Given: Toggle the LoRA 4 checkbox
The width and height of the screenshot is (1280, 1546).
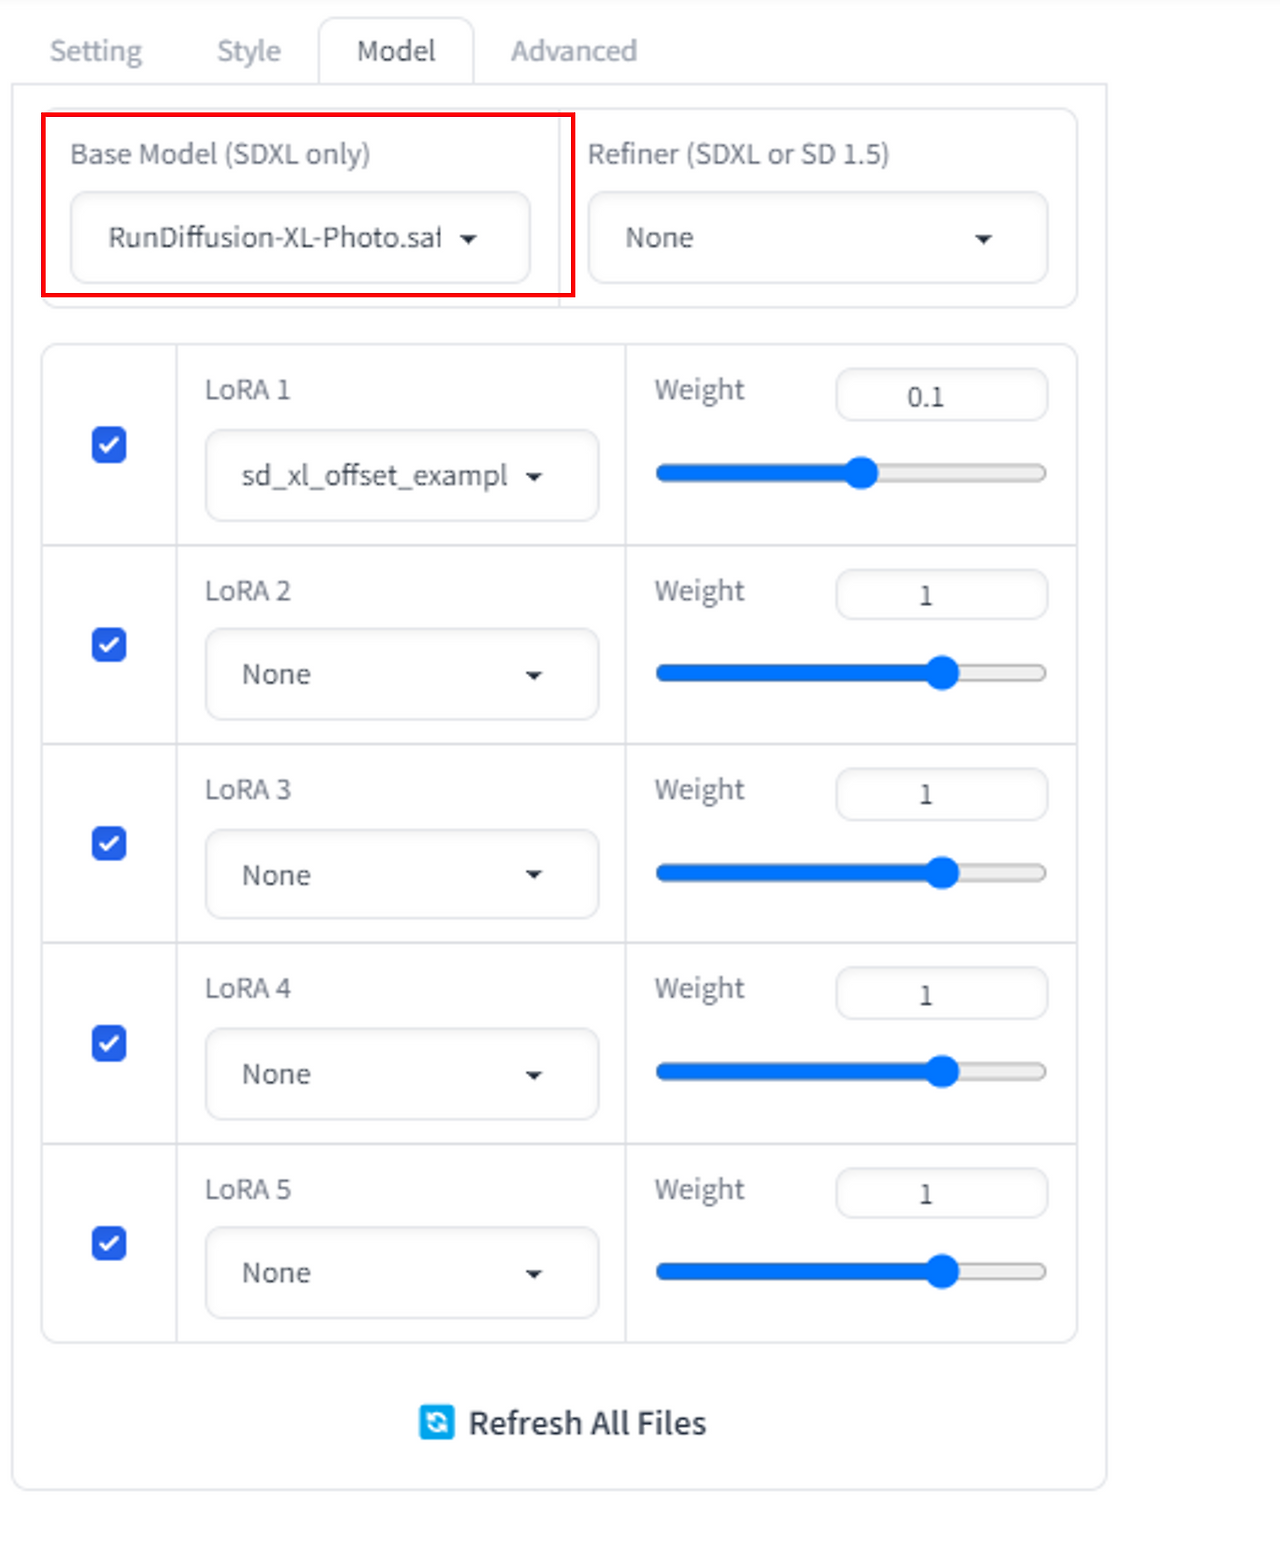Looking at the screenshot, I should tap(109, 1044).
